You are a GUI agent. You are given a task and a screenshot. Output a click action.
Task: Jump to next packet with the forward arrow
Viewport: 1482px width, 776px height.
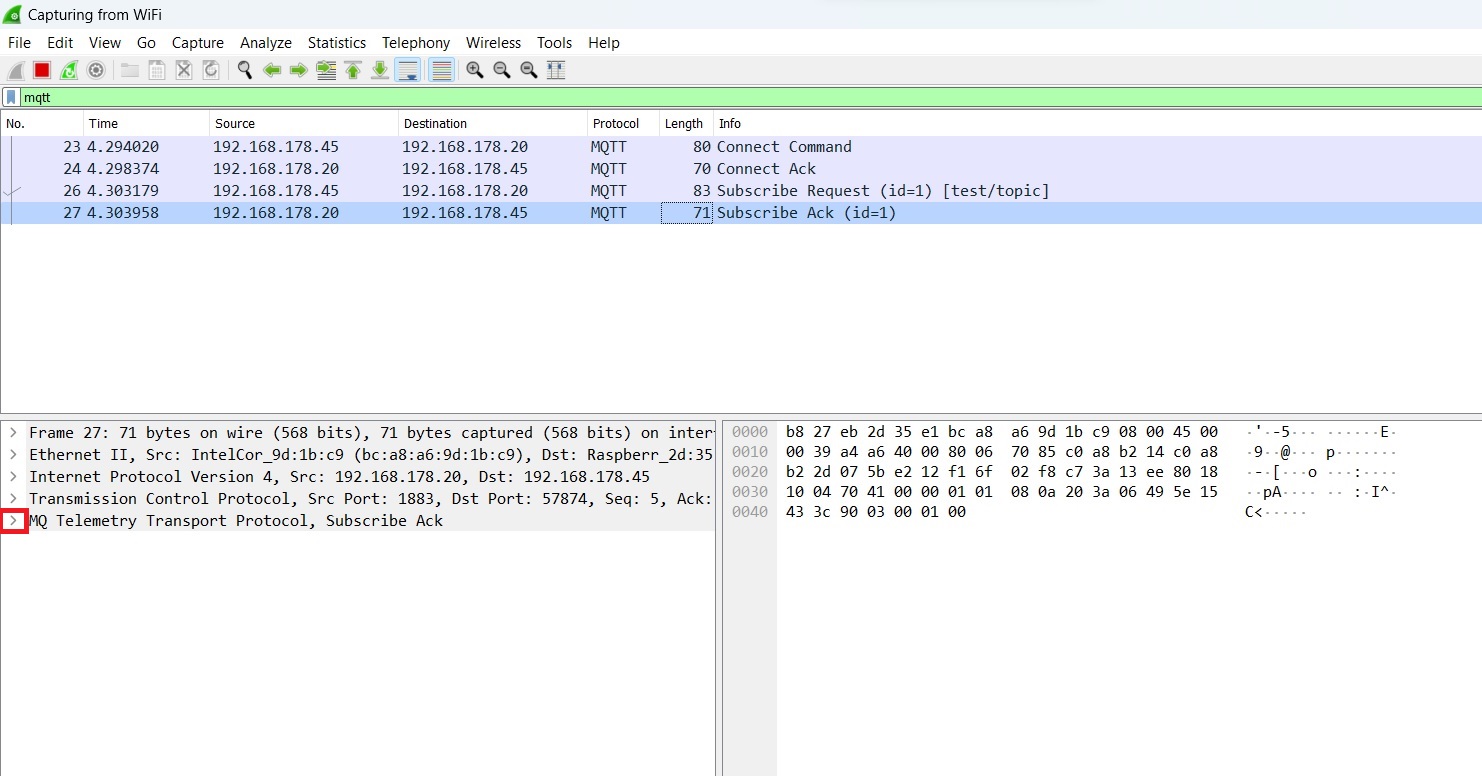pos(299,69)
